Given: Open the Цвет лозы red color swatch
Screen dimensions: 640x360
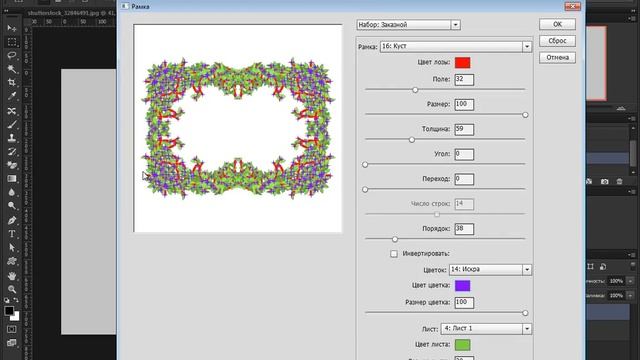Looking at the screenshot, I should click(x=462, y=62).
